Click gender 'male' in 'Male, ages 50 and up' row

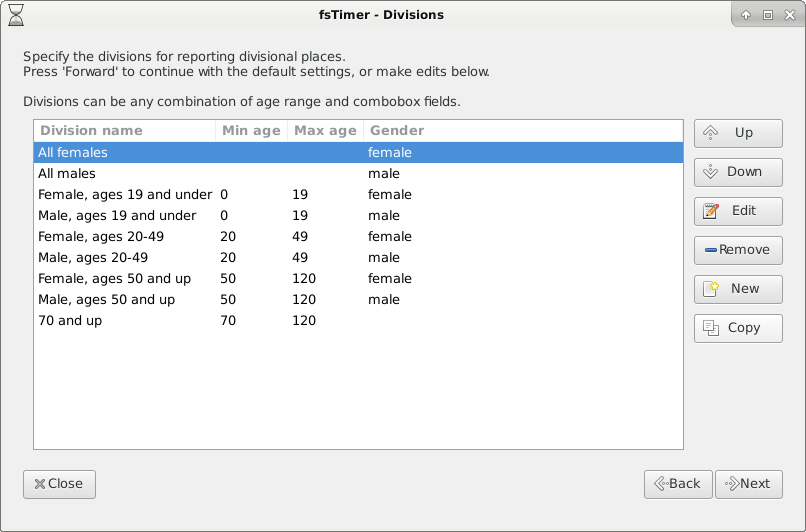coord(384,300)
